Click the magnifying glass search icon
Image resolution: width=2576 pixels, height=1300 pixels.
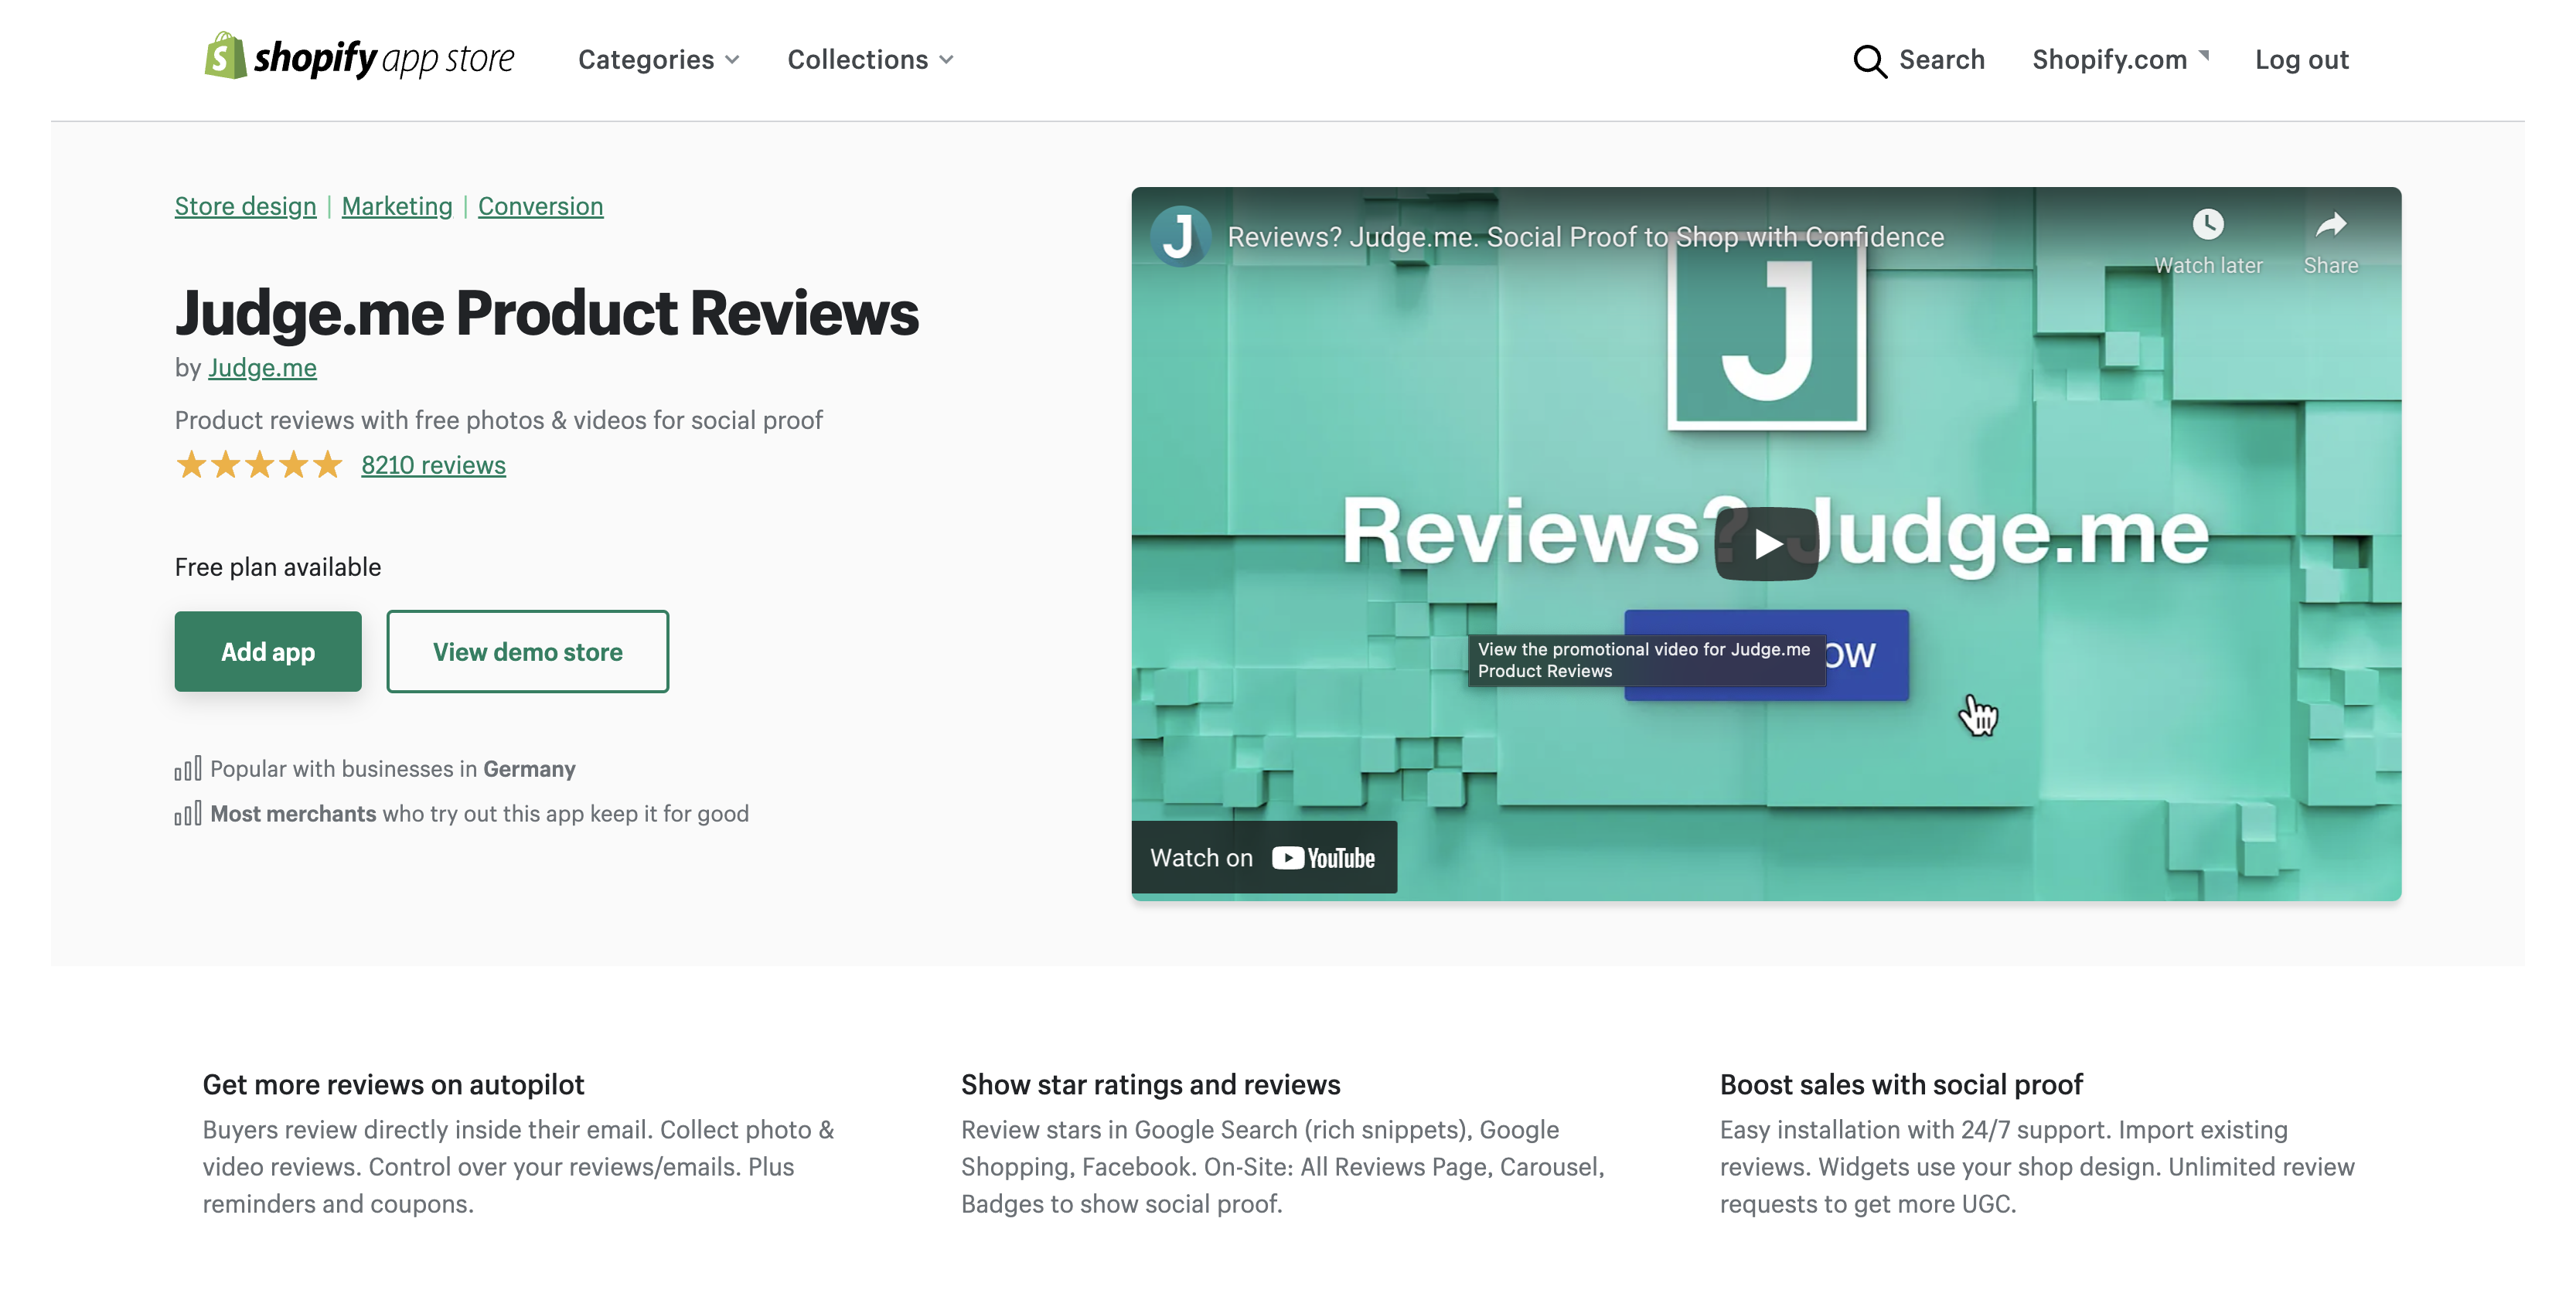[x=1869, y=60]
